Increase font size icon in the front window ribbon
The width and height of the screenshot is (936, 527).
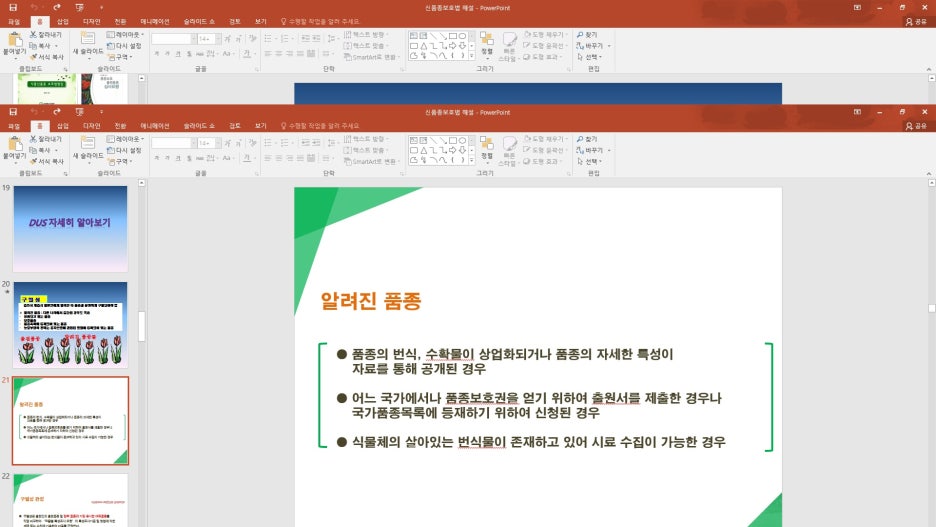coord(227,143)
